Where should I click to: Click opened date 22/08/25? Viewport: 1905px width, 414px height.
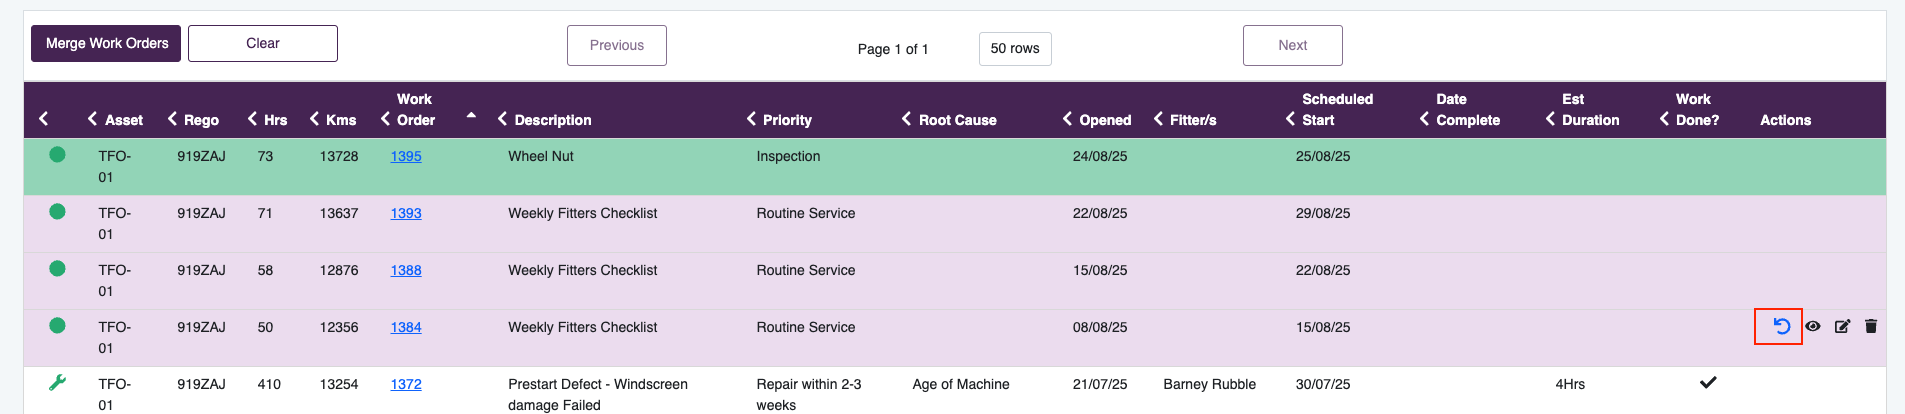(x=1100, y=213)
